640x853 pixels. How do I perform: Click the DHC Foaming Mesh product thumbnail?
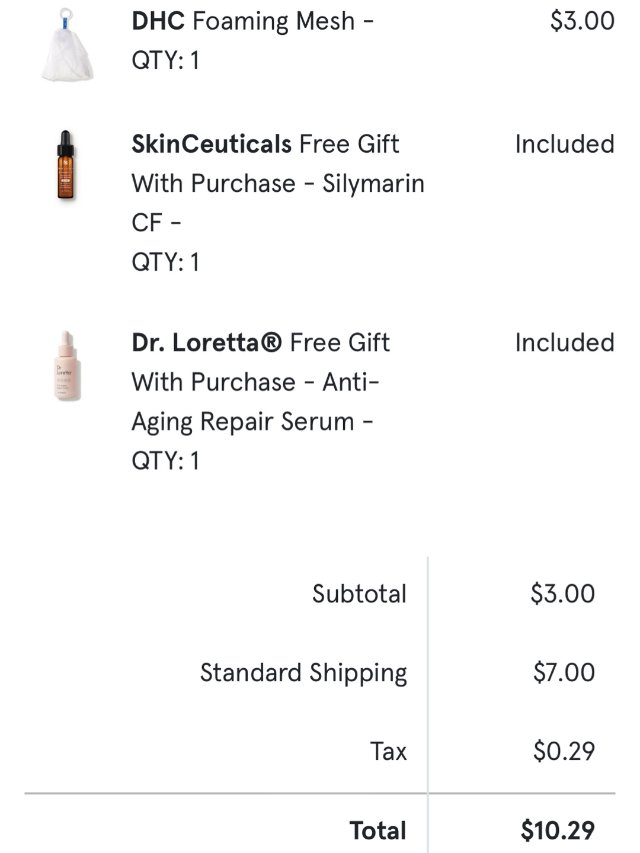[72, 47]
